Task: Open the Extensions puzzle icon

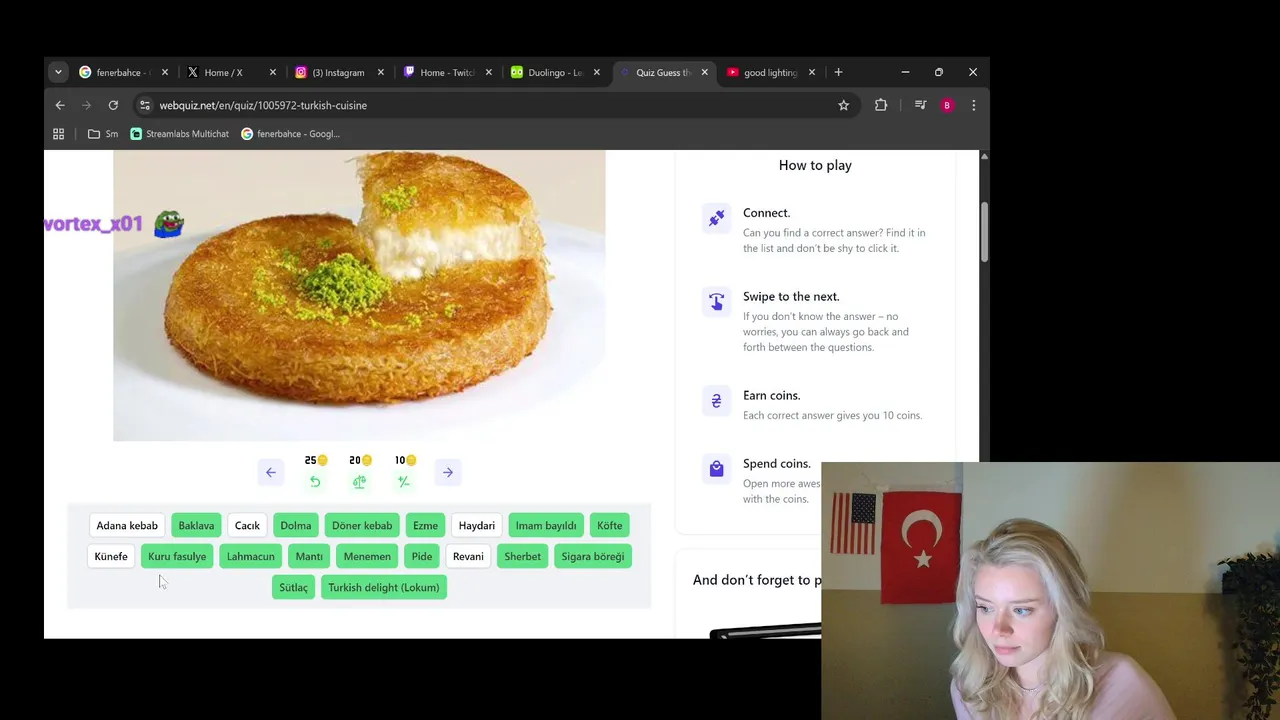Action: click(x=881, y=105)
